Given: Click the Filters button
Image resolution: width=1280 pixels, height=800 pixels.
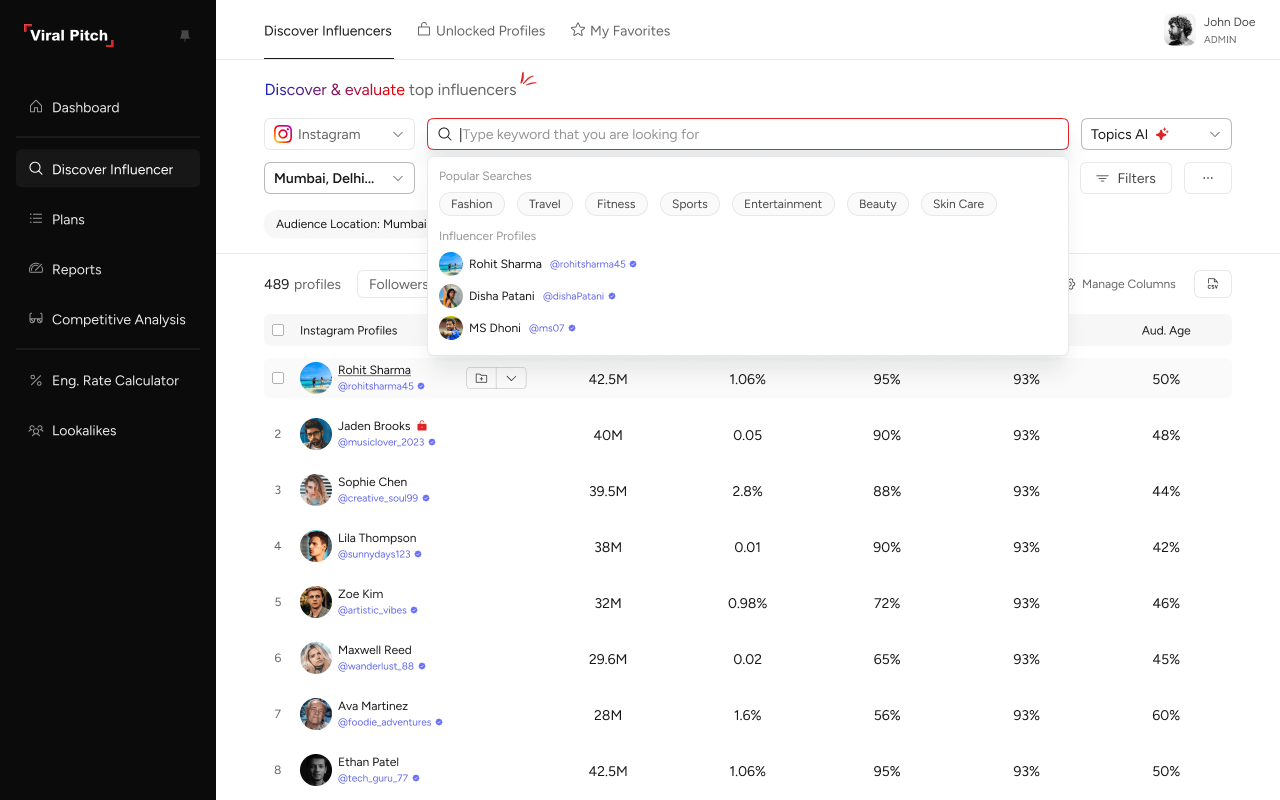Looking at the screenshot, I should (1125, 178).
